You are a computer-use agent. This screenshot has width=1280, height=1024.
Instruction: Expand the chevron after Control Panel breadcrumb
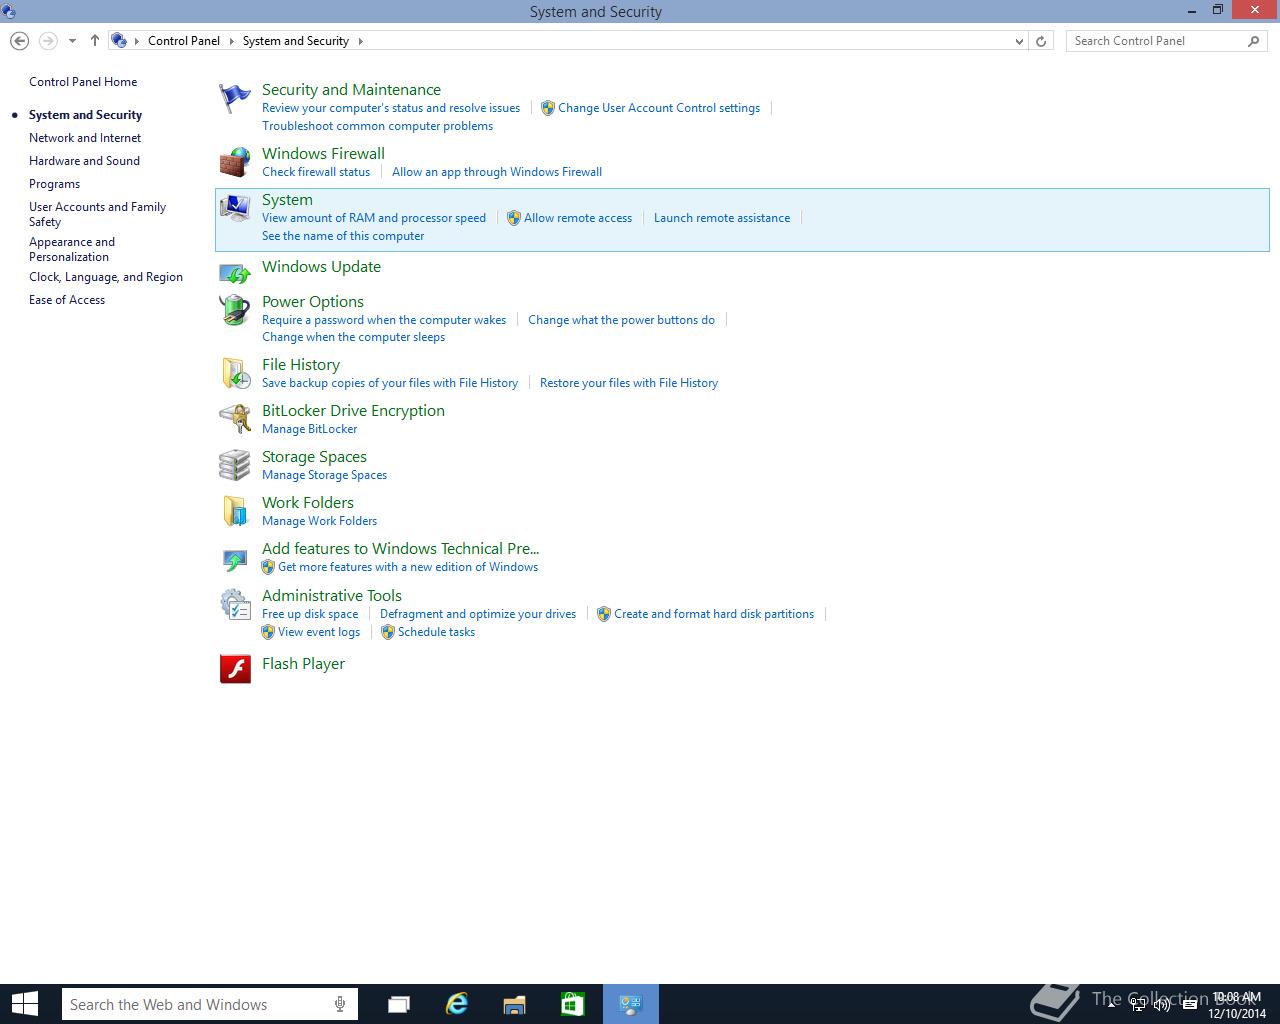point(231,41)
